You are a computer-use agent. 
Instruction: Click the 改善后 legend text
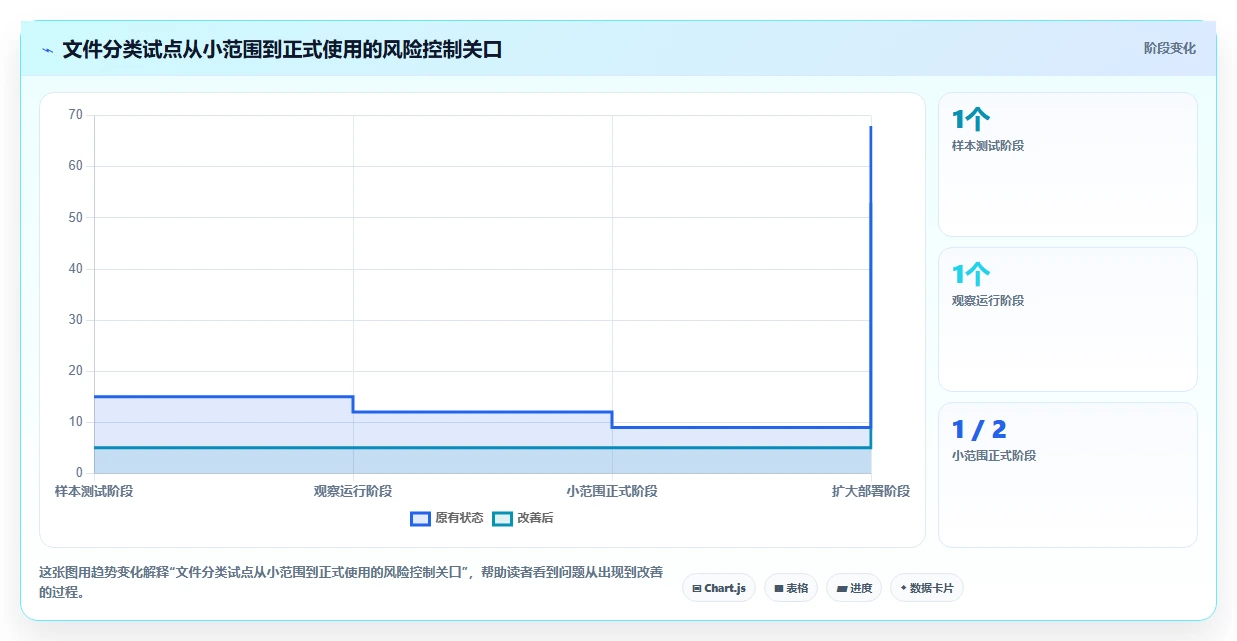coord(535,518)
